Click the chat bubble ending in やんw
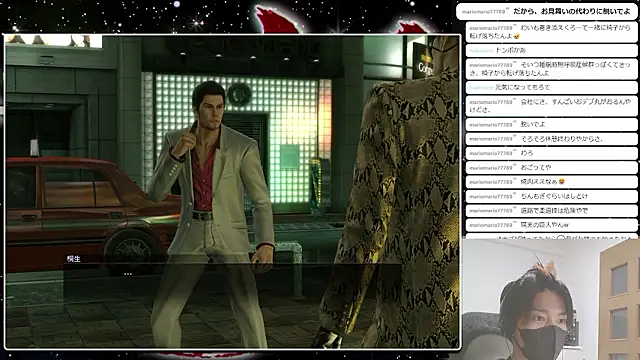This screenshot has height=360, width=640. 551,225
